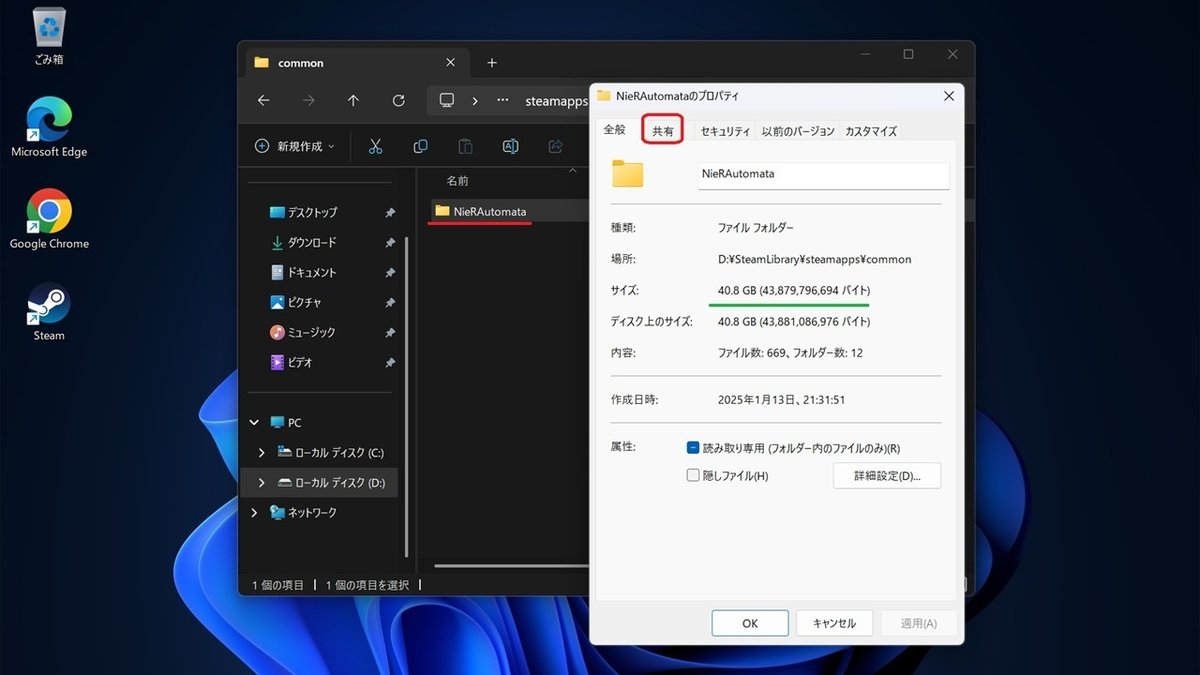This screenshot has width=1200, height=675.
Task: Open ミュージック in the sidebar
Action: click(303, 332)
